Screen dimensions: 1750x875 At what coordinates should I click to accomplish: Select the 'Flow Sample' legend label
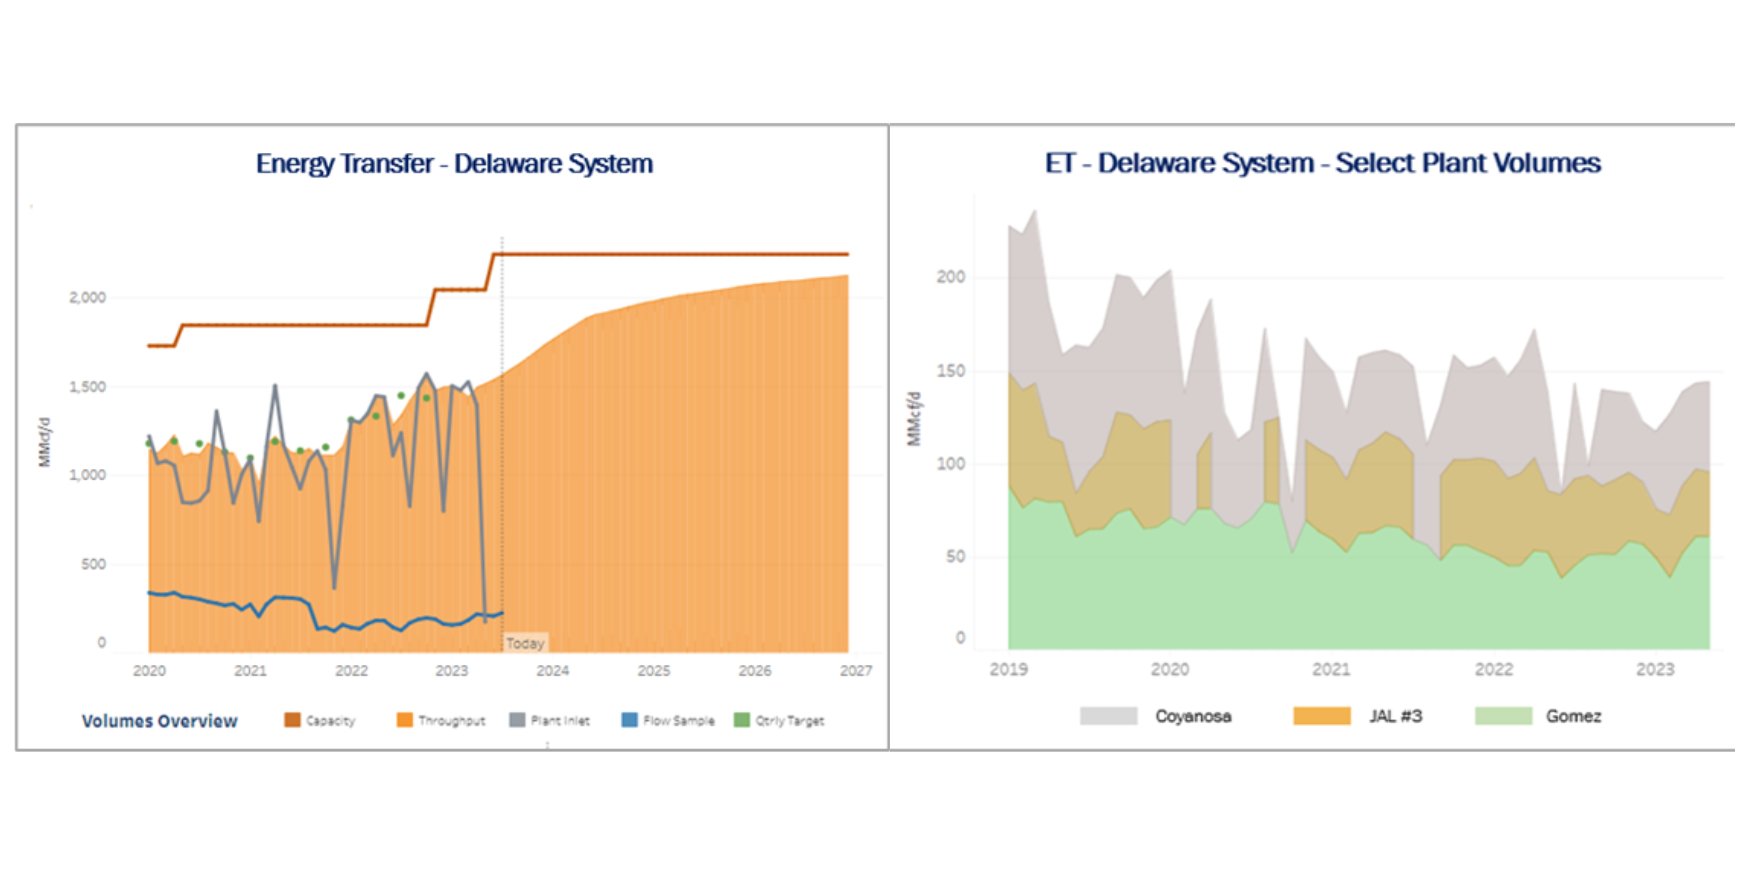679,721
